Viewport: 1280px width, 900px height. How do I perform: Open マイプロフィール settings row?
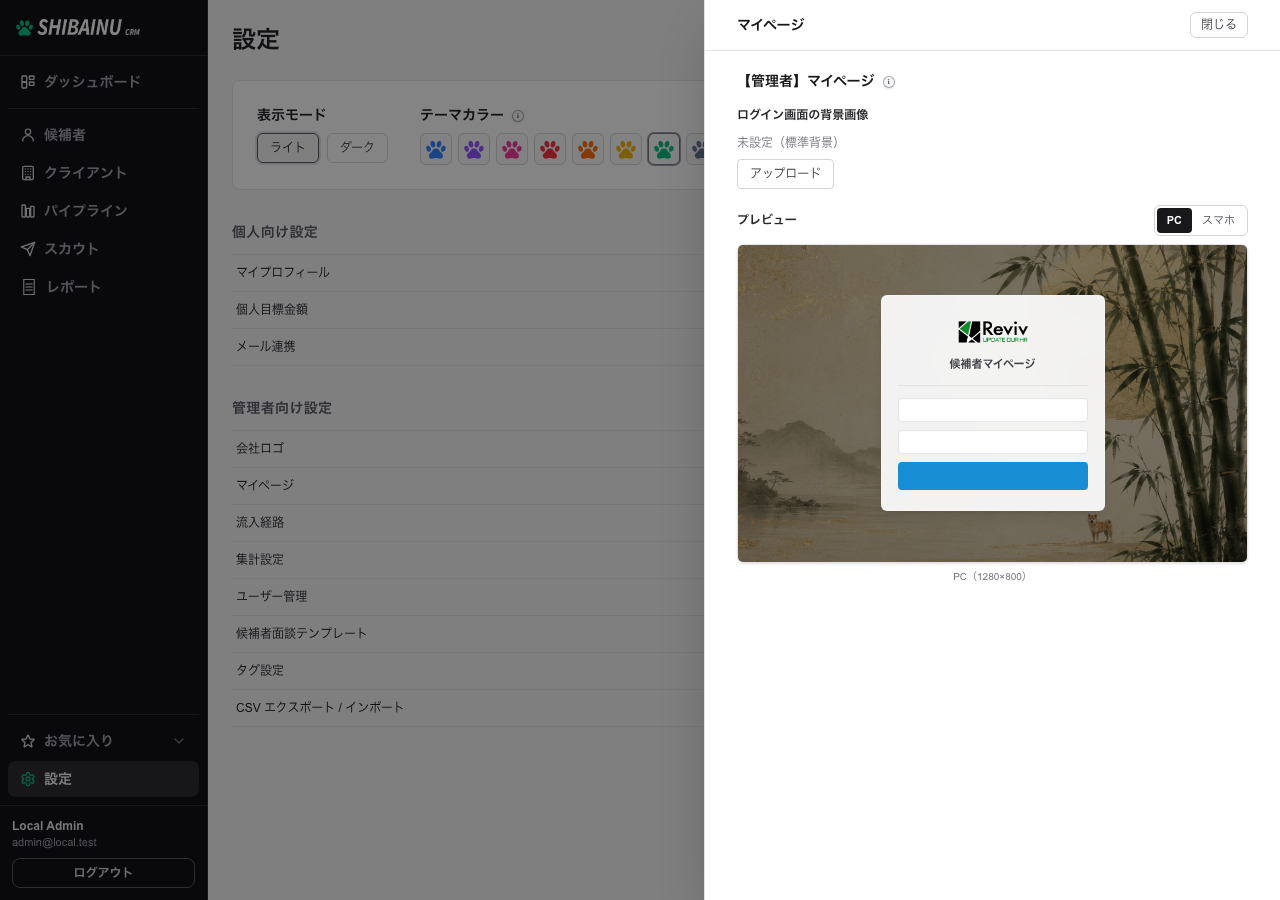pos(468,272)
